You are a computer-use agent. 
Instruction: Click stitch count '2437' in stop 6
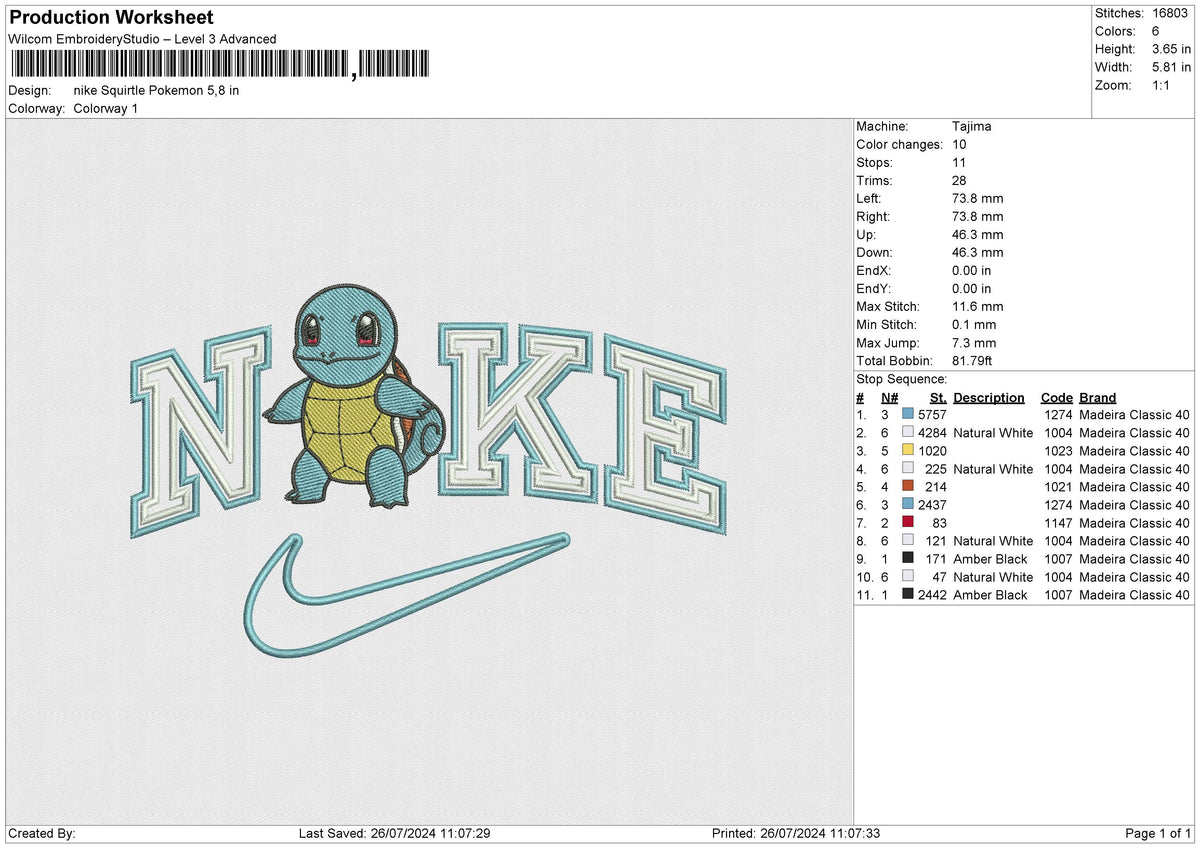[x=932, y=505]
